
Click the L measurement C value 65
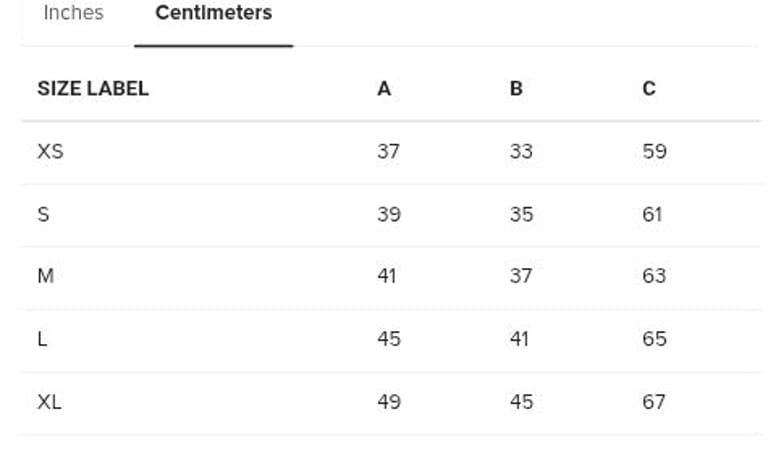click(654, 339)
